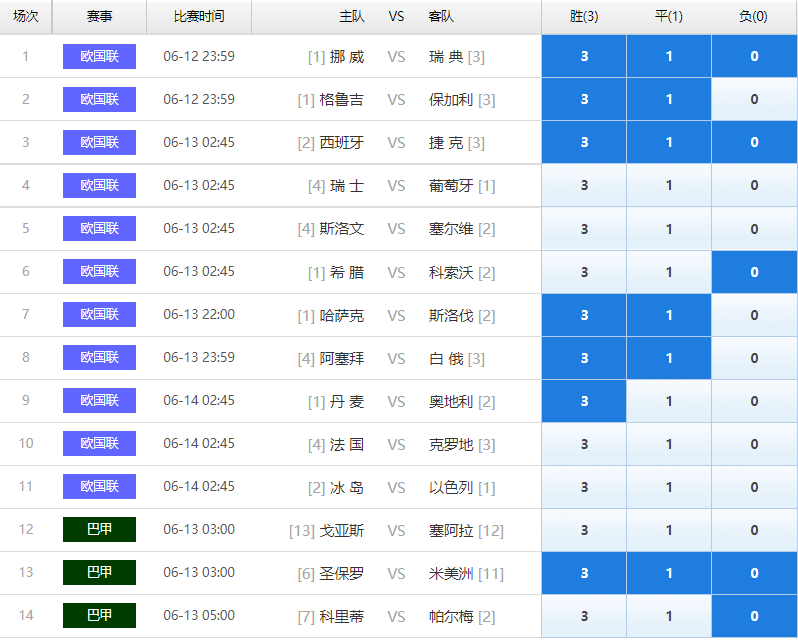This screenshot has width=798, height=640.
Task: Open away team 米美洲 details
Action: 451,574
